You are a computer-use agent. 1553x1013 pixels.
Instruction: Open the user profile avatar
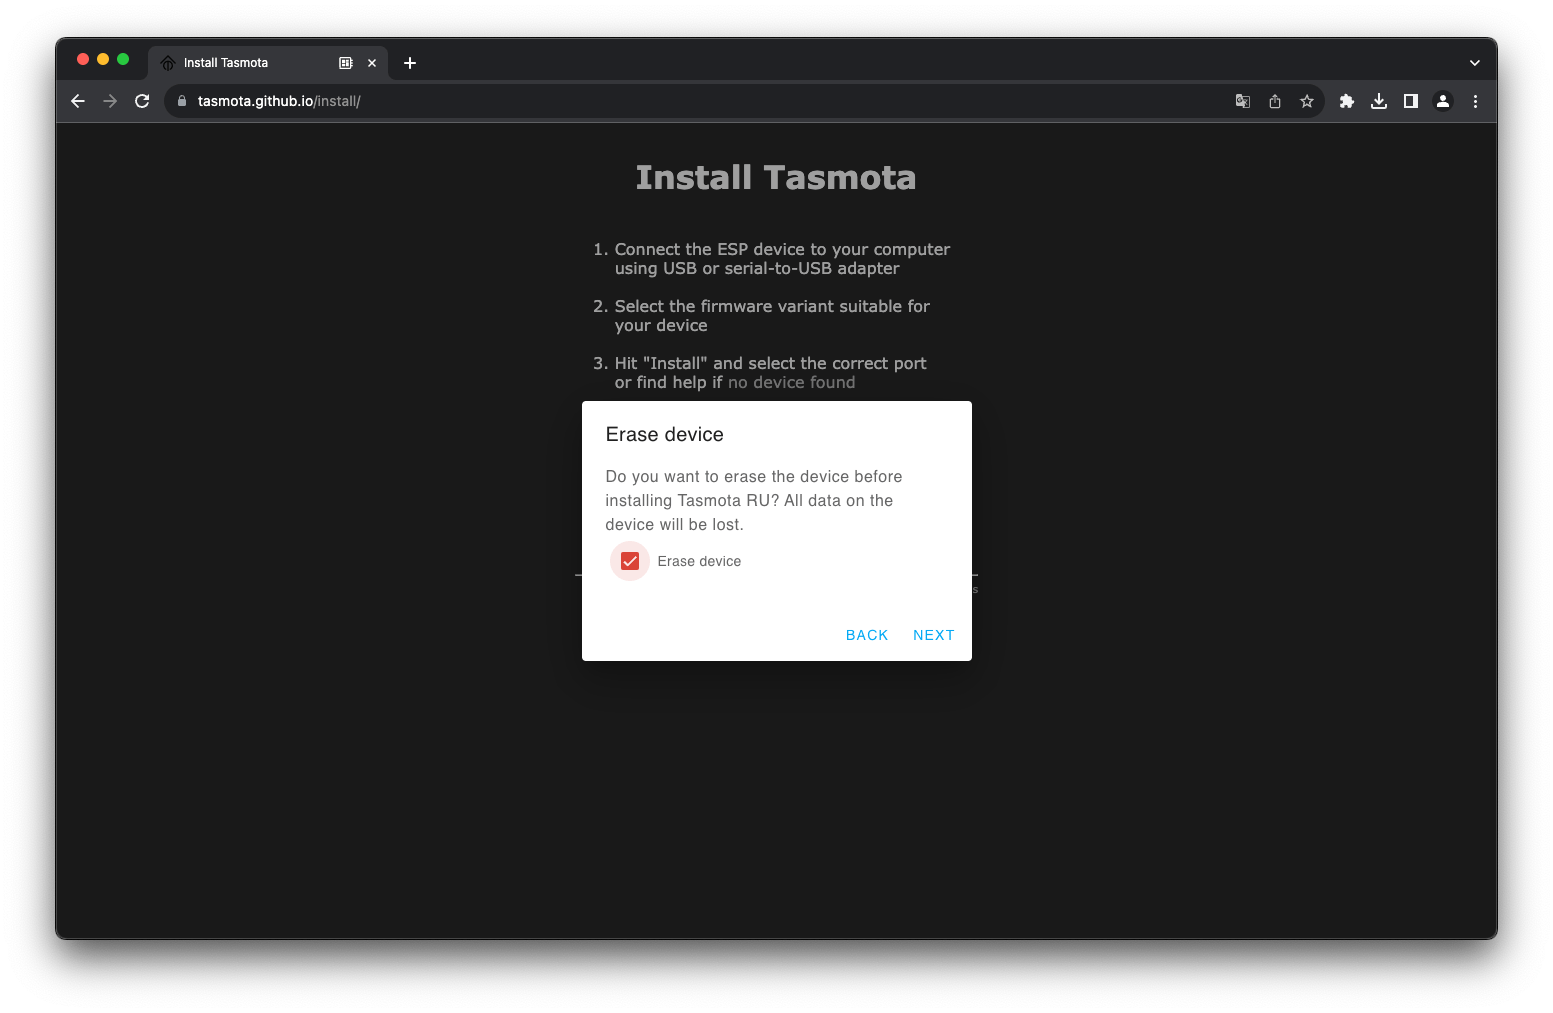point(1443,101)
